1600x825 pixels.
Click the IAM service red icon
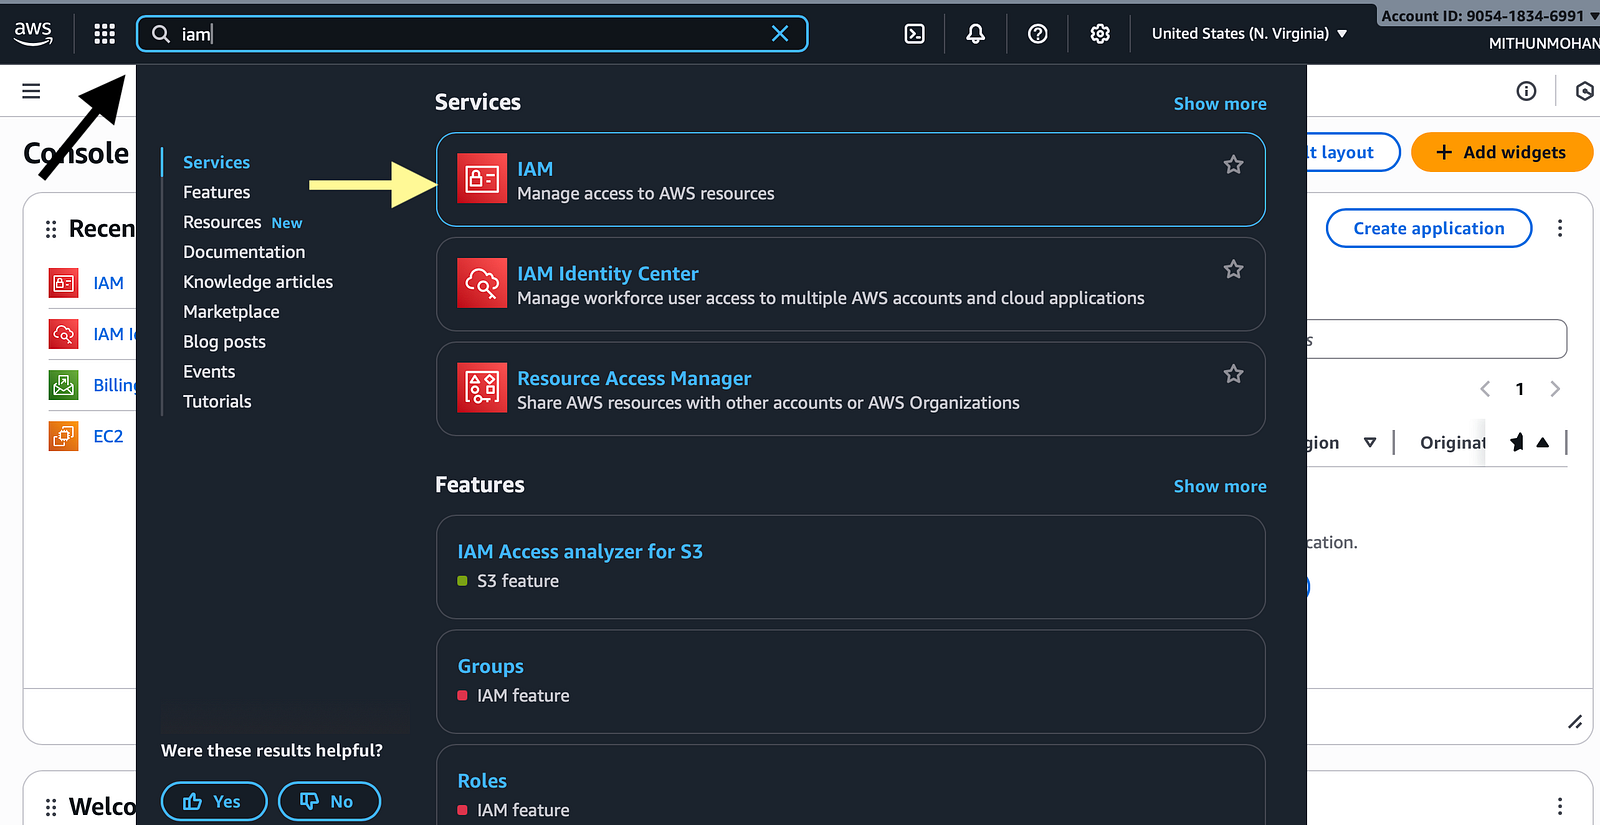(482, 179)
